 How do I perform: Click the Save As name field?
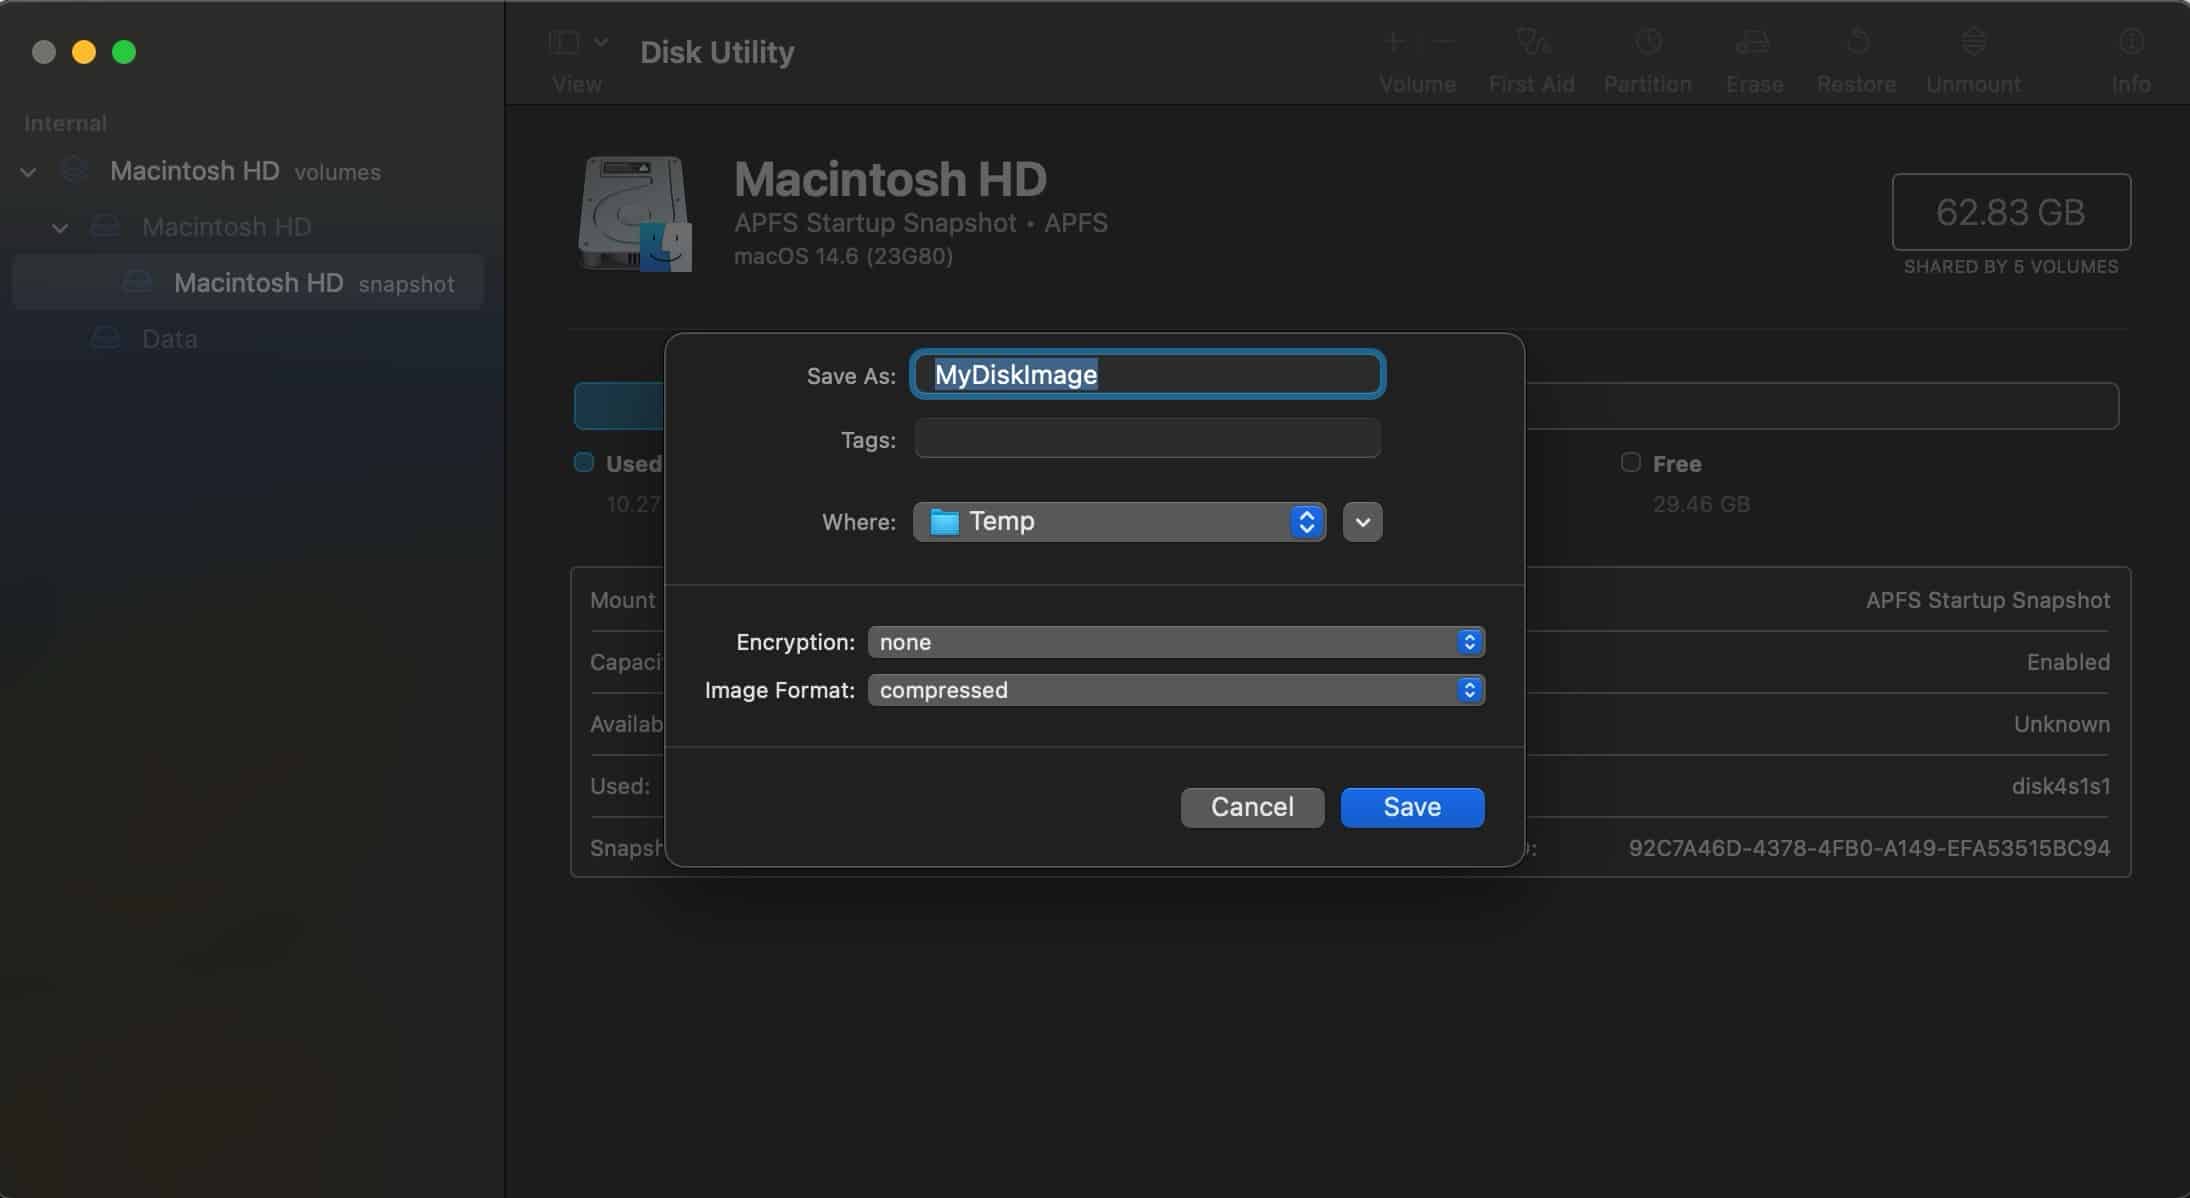click(x=1147, y=374)
